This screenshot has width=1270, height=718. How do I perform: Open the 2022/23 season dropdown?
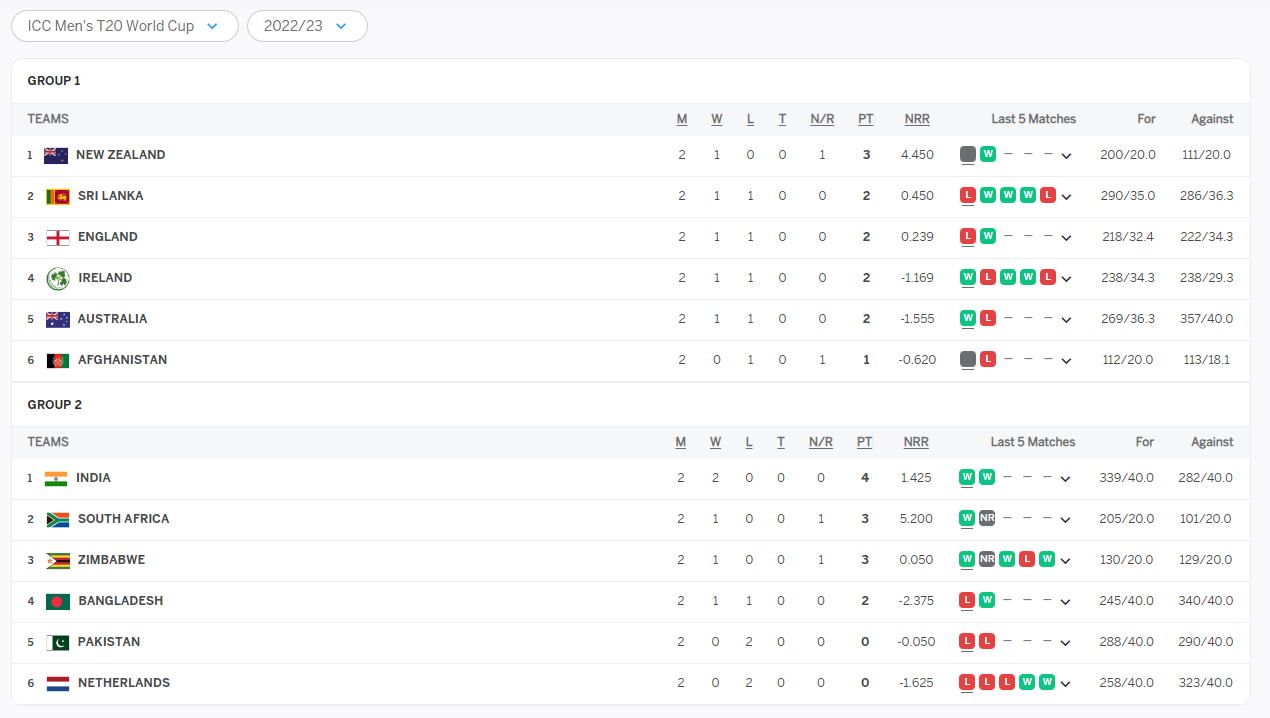[x=307, y=26]
